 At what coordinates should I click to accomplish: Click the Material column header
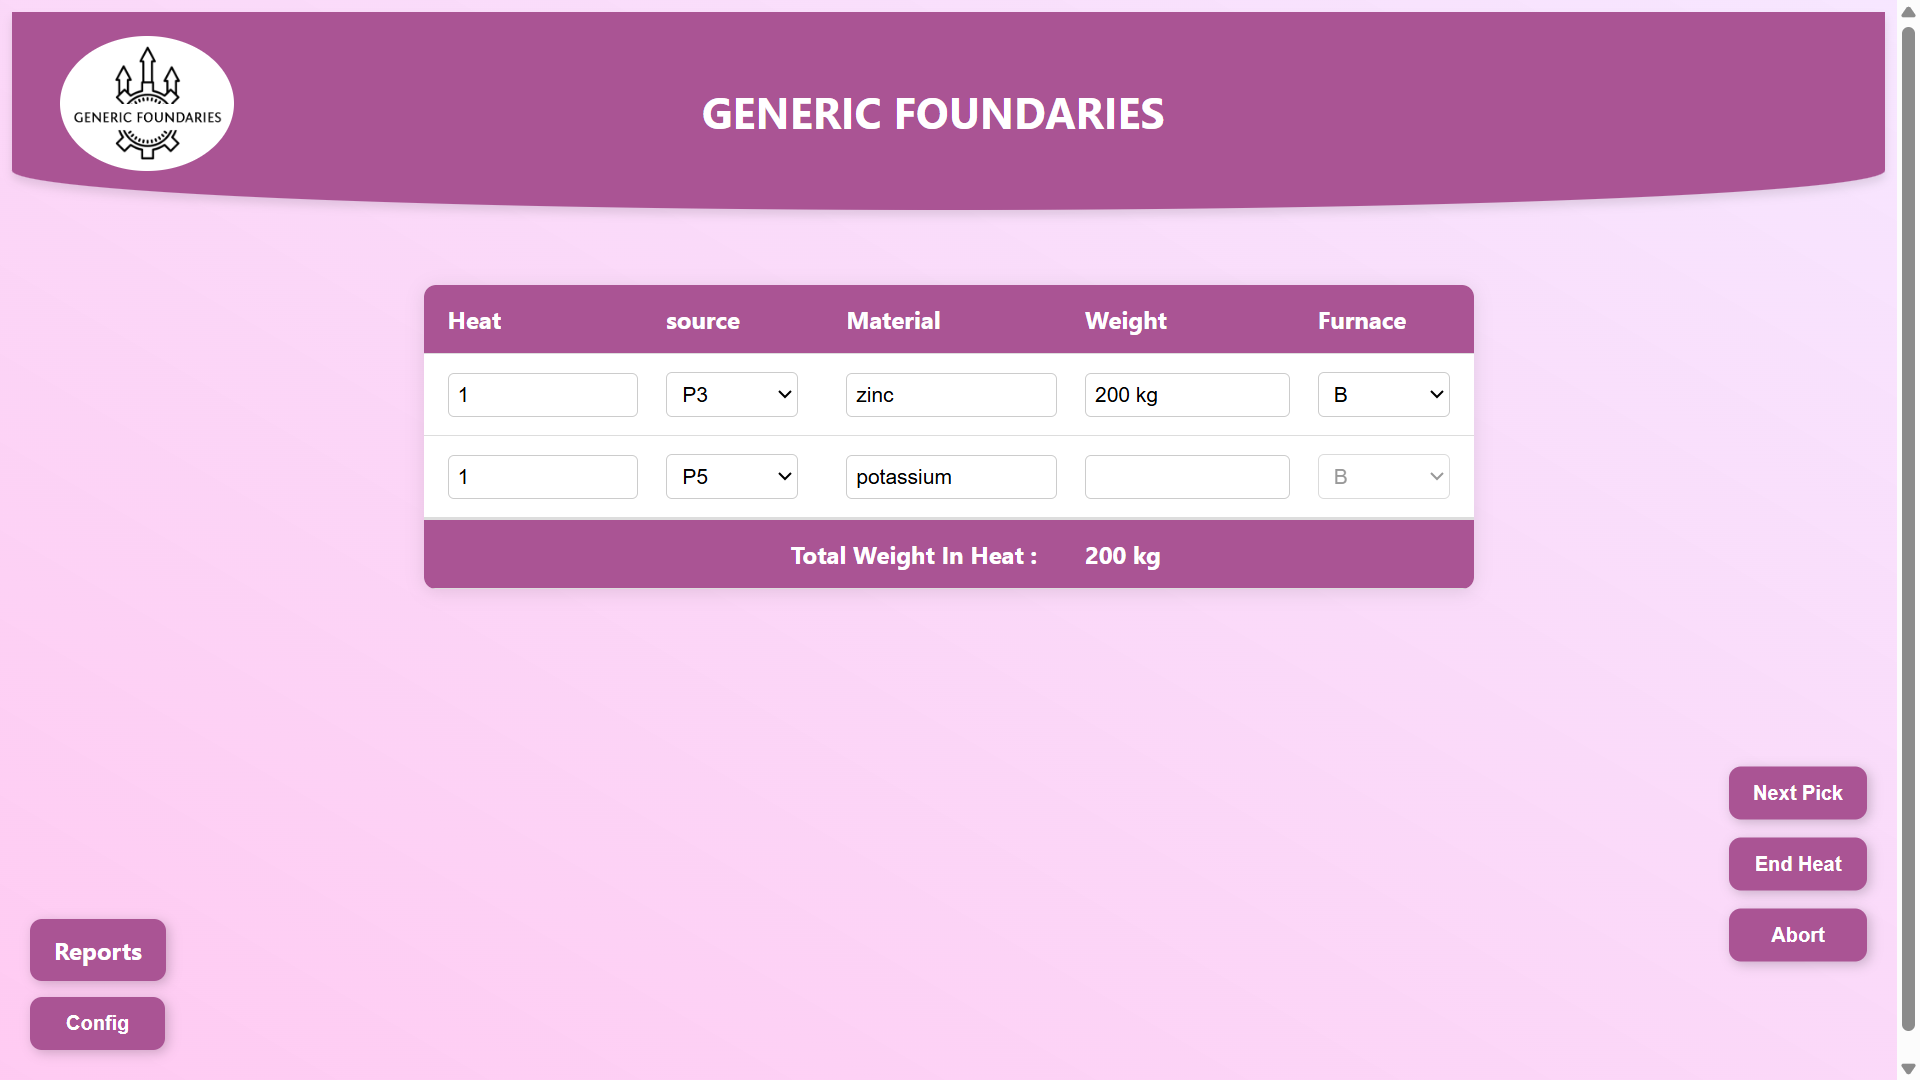pos(893,321)
